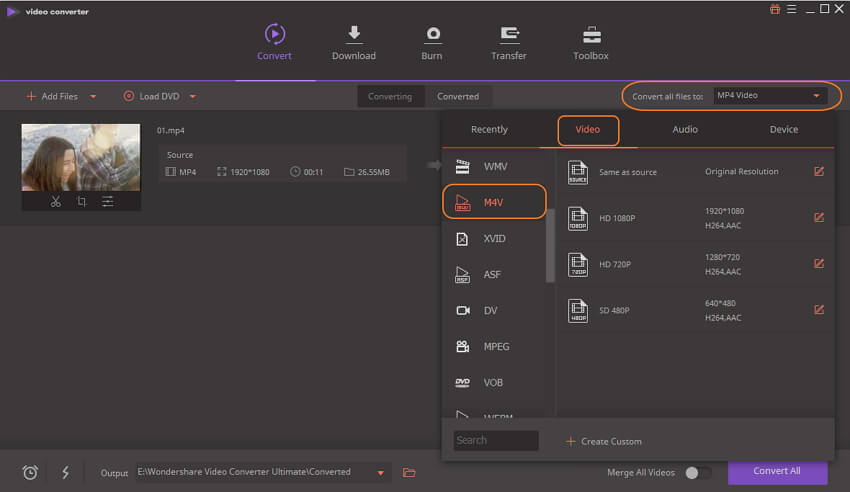Edit the SD 480P preset
Viewport: 850px width, 492px height.
point(819,309)
